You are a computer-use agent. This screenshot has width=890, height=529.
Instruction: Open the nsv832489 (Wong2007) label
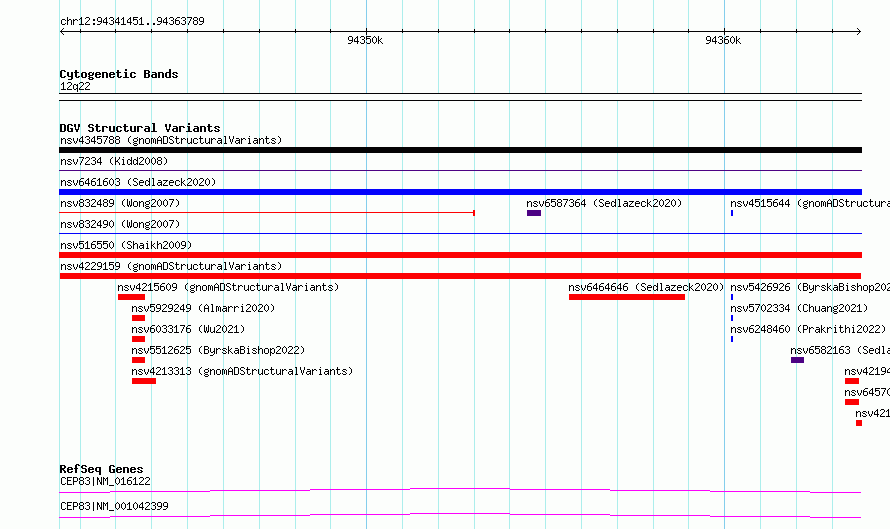coord(120,203)
